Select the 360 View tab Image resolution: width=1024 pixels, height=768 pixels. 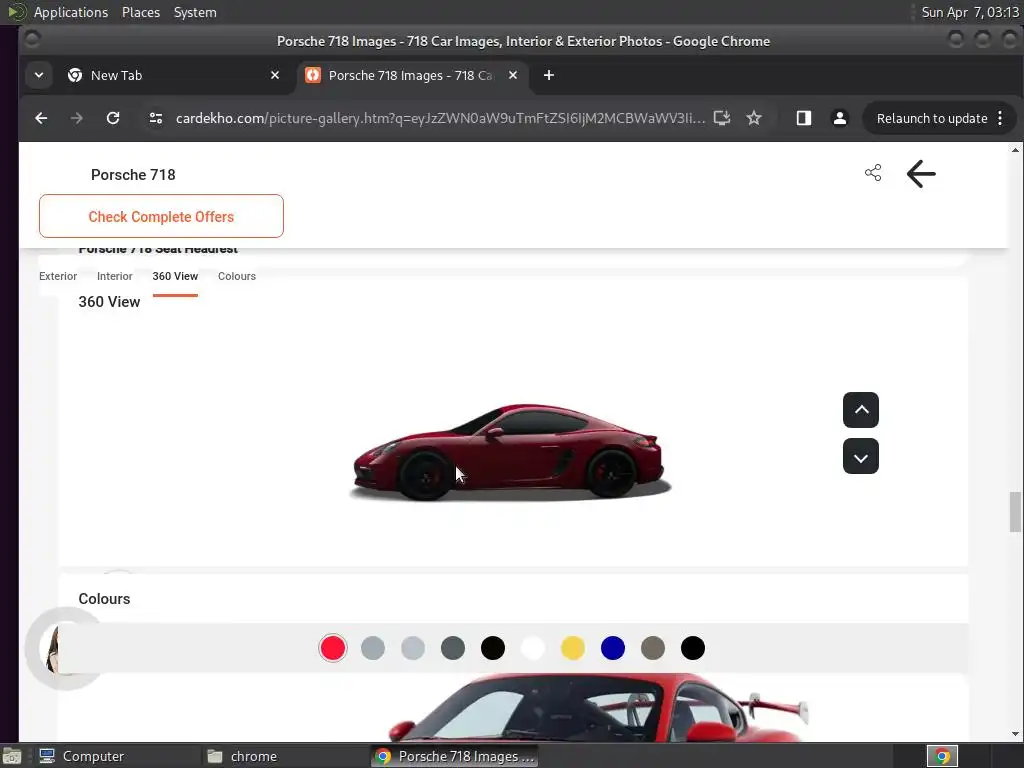(175, 276)
